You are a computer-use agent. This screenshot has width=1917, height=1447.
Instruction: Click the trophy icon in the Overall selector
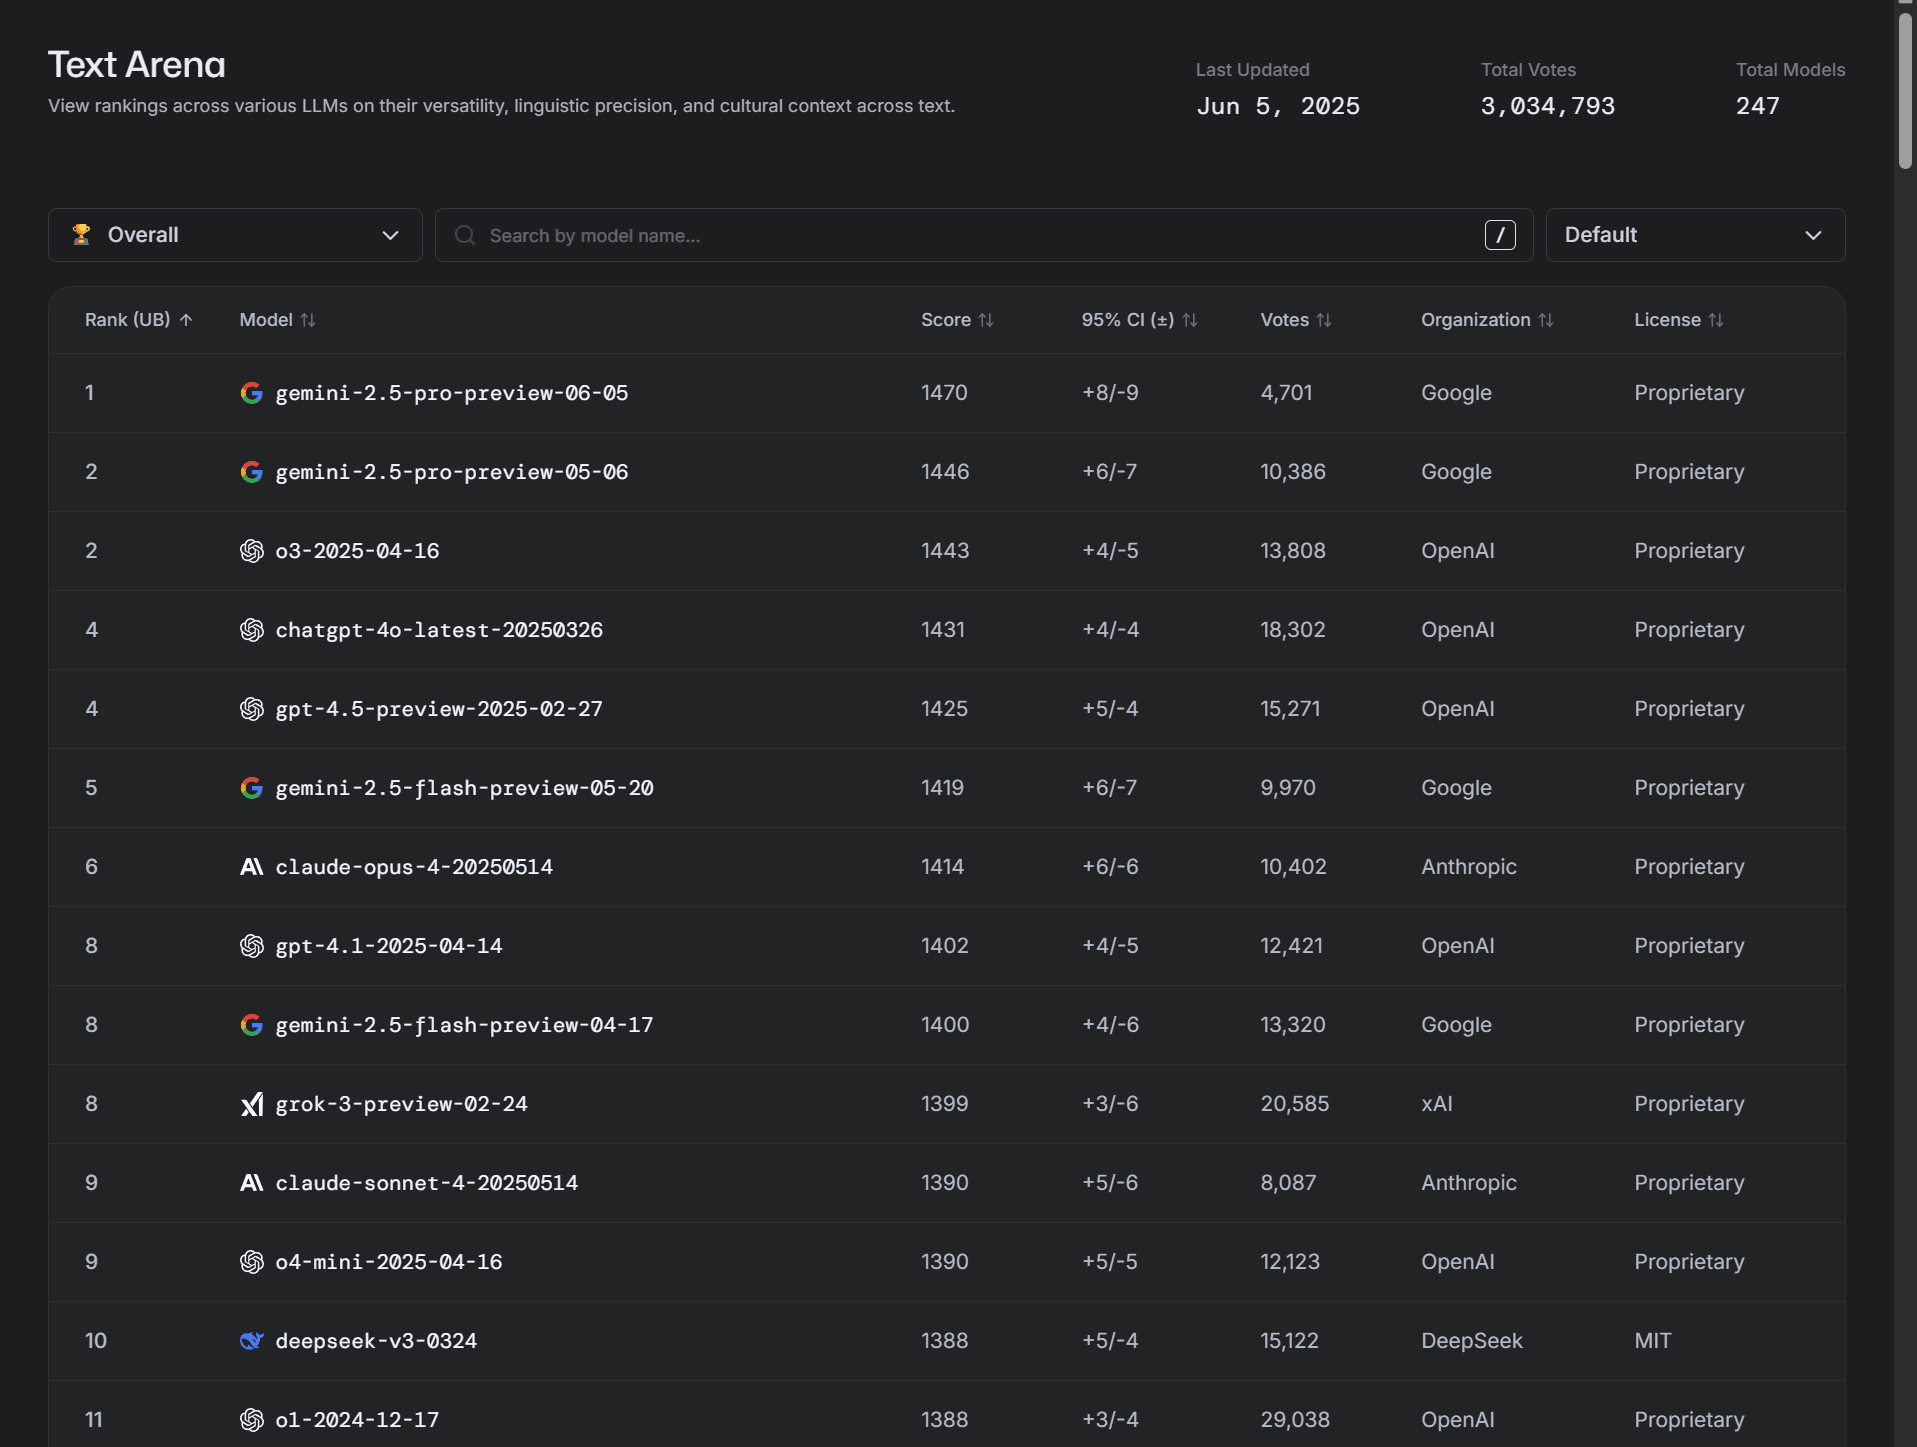pos(82,235)
